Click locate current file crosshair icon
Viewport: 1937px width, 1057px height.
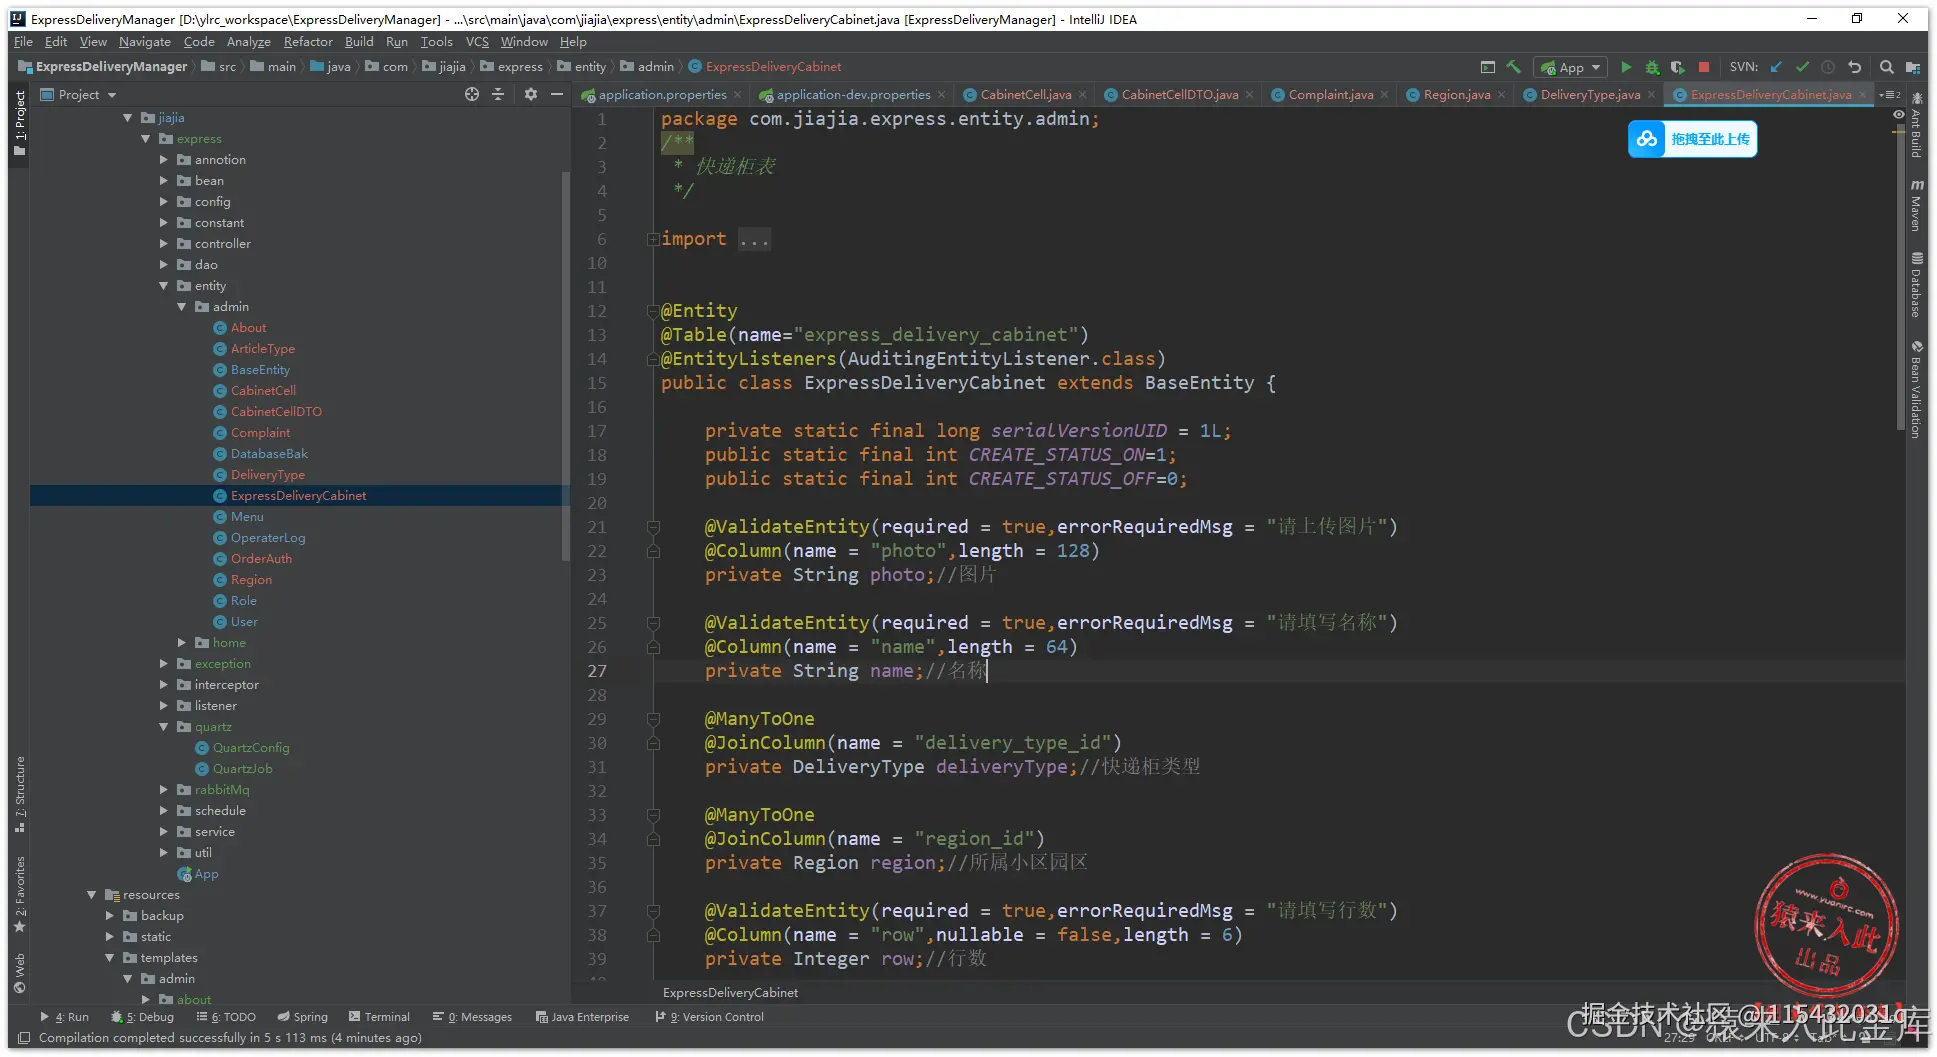coord(472,94)
